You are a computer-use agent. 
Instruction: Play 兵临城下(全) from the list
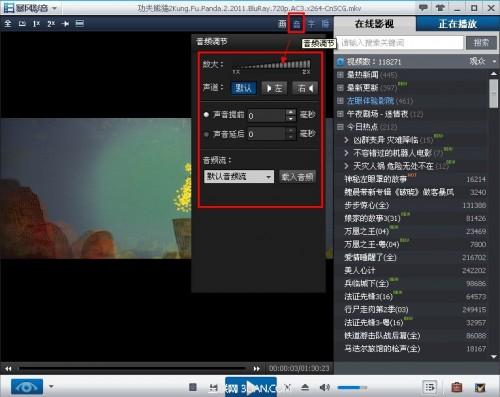[367, 284]
